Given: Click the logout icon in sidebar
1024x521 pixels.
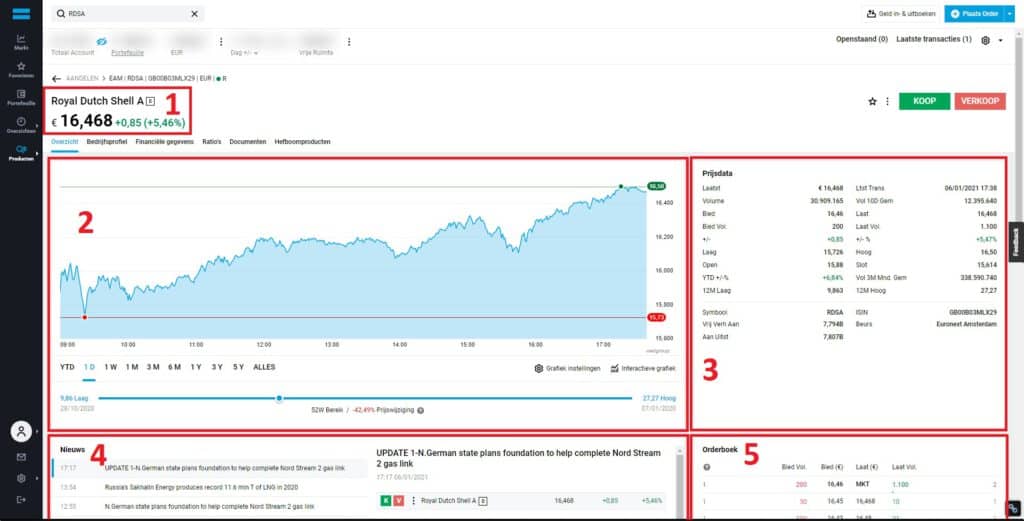Looking at the screenshot, I should [21, 499].
